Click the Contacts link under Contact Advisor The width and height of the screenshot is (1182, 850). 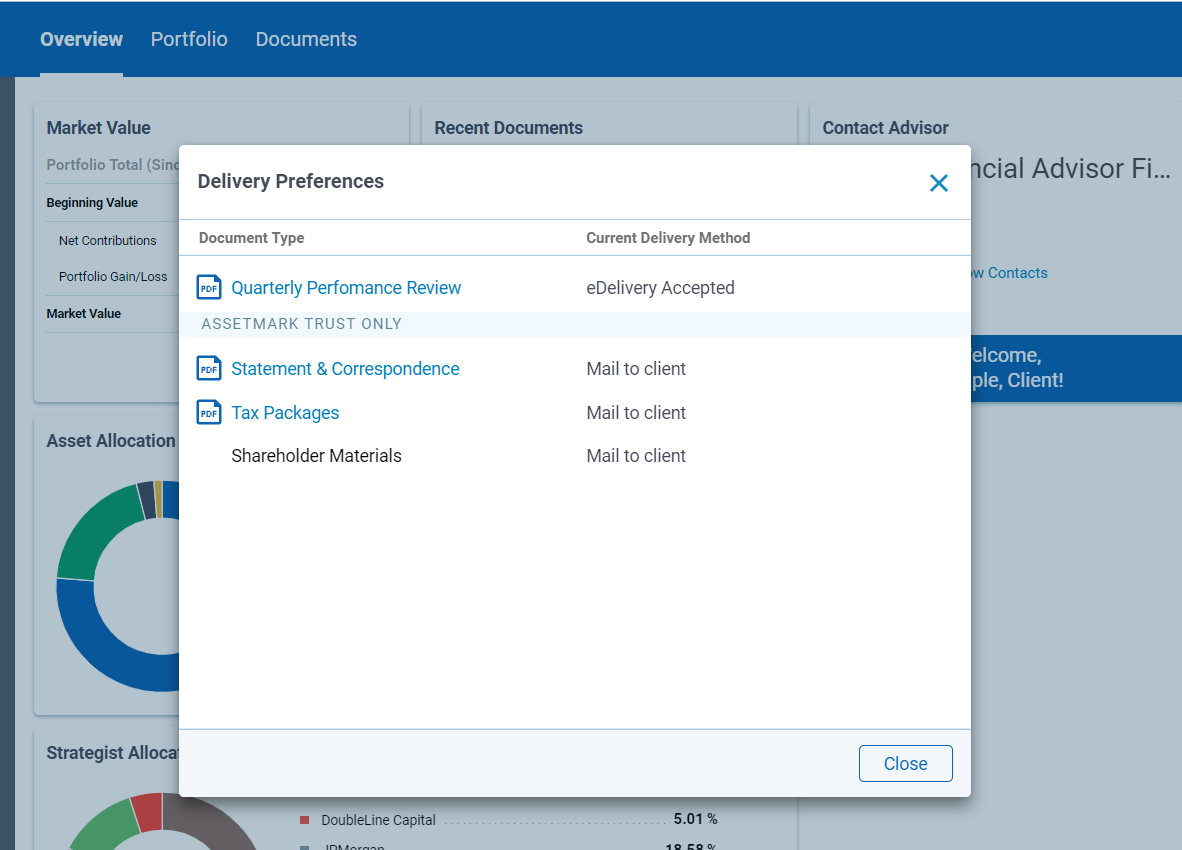[1009, 272]
